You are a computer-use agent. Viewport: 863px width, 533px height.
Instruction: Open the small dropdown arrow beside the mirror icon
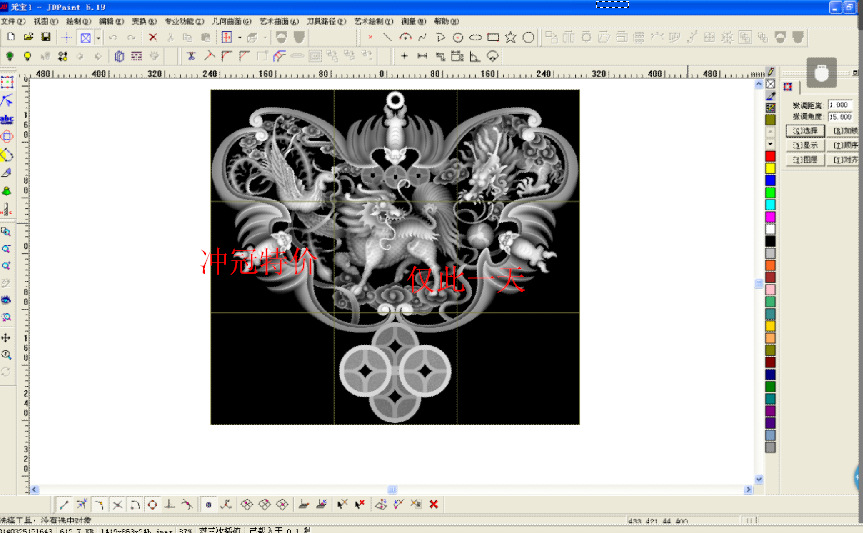239,37
